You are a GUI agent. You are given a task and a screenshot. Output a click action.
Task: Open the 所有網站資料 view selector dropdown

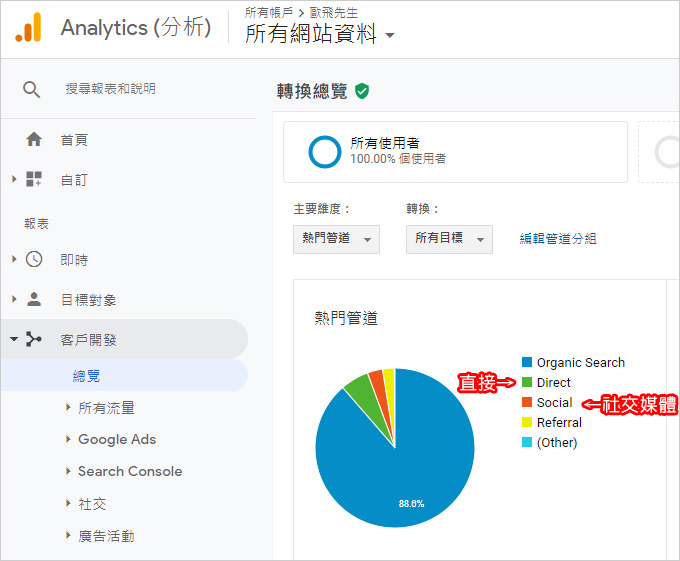[x=320, y=34]
